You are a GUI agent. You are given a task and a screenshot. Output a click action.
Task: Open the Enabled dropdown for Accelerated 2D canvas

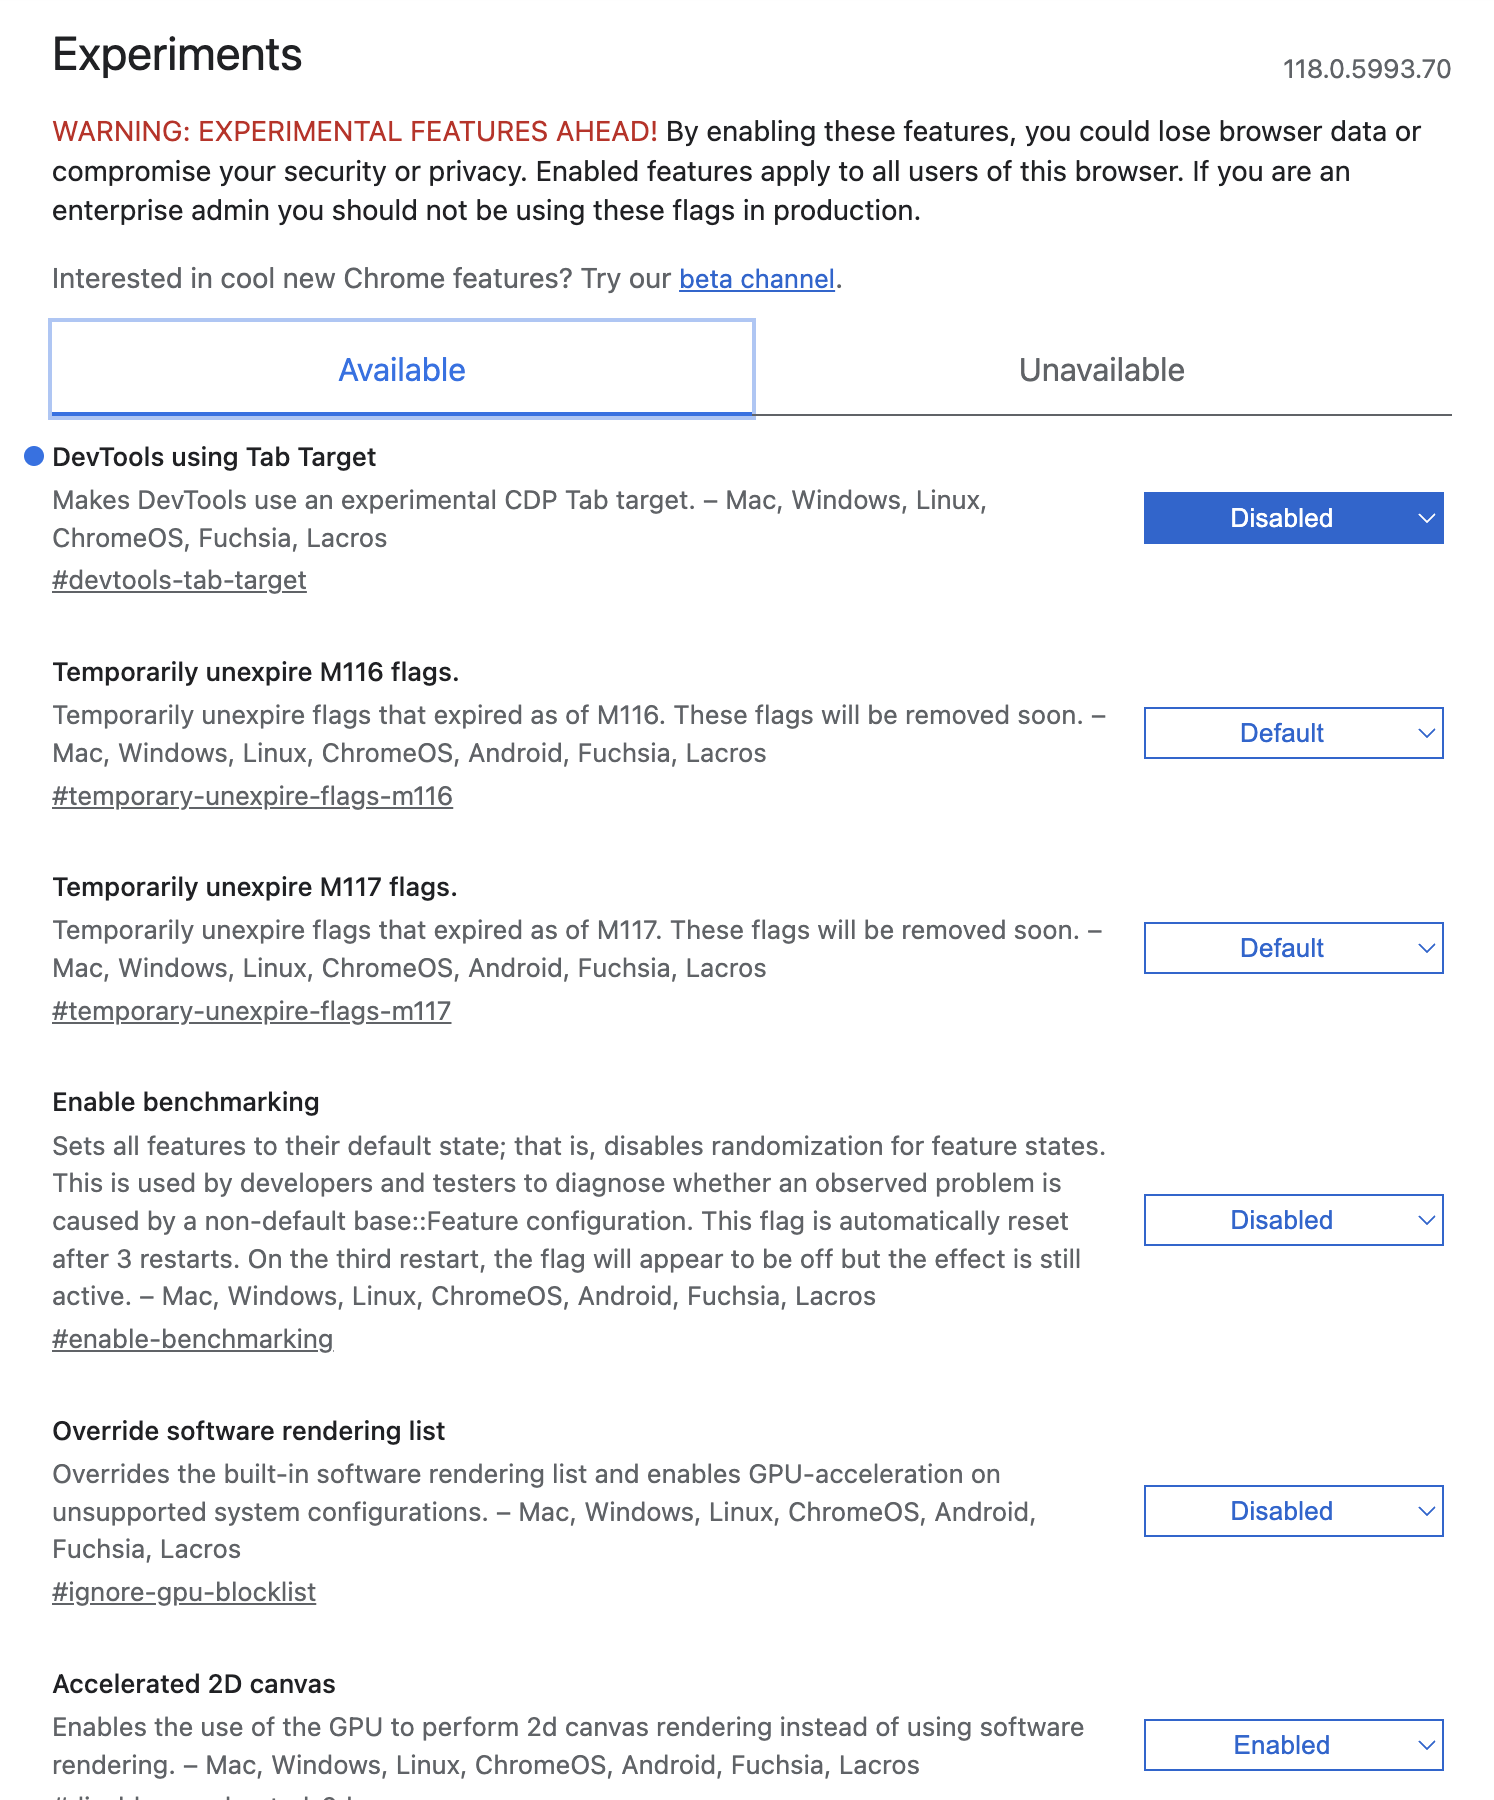pos(1292,1745)
